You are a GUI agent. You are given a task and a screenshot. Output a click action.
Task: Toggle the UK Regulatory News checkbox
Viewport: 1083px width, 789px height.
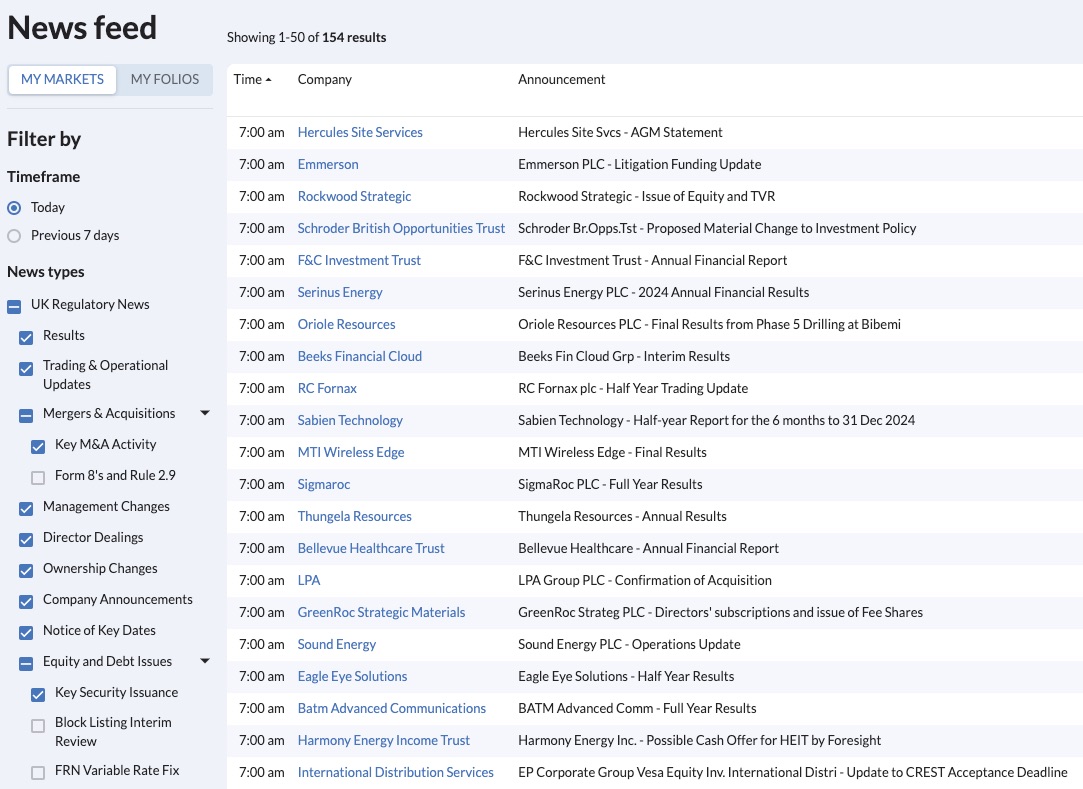14,307
